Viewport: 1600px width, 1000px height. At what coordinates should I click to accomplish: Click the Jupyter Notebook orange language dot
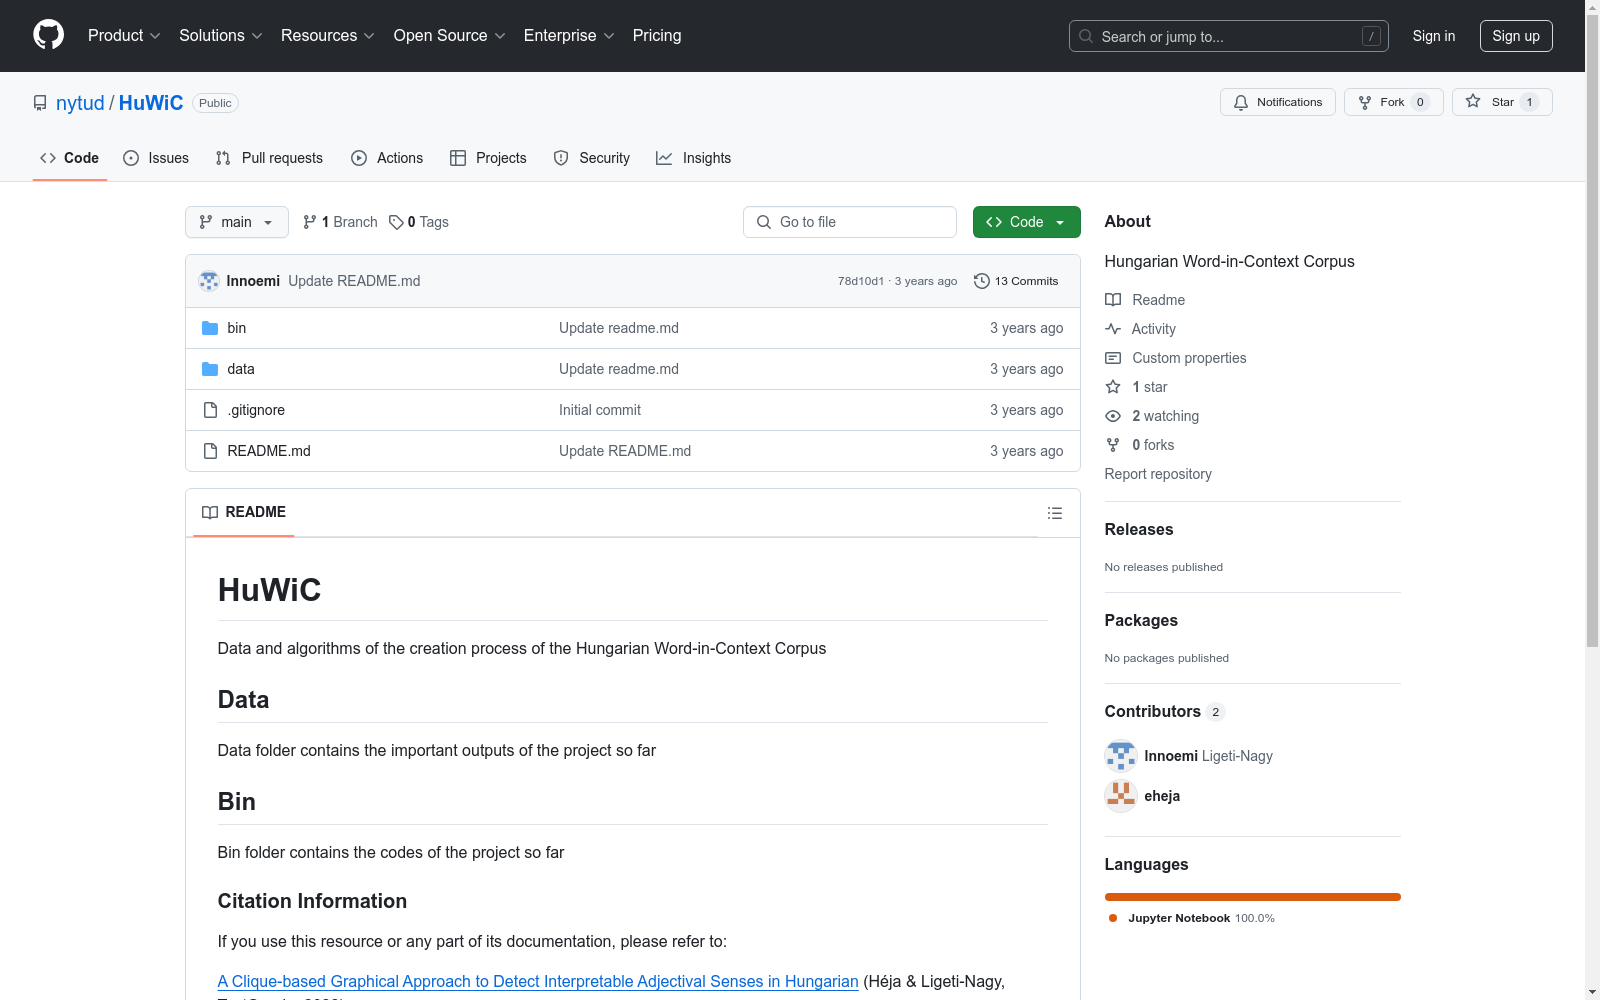(1113, 918)
